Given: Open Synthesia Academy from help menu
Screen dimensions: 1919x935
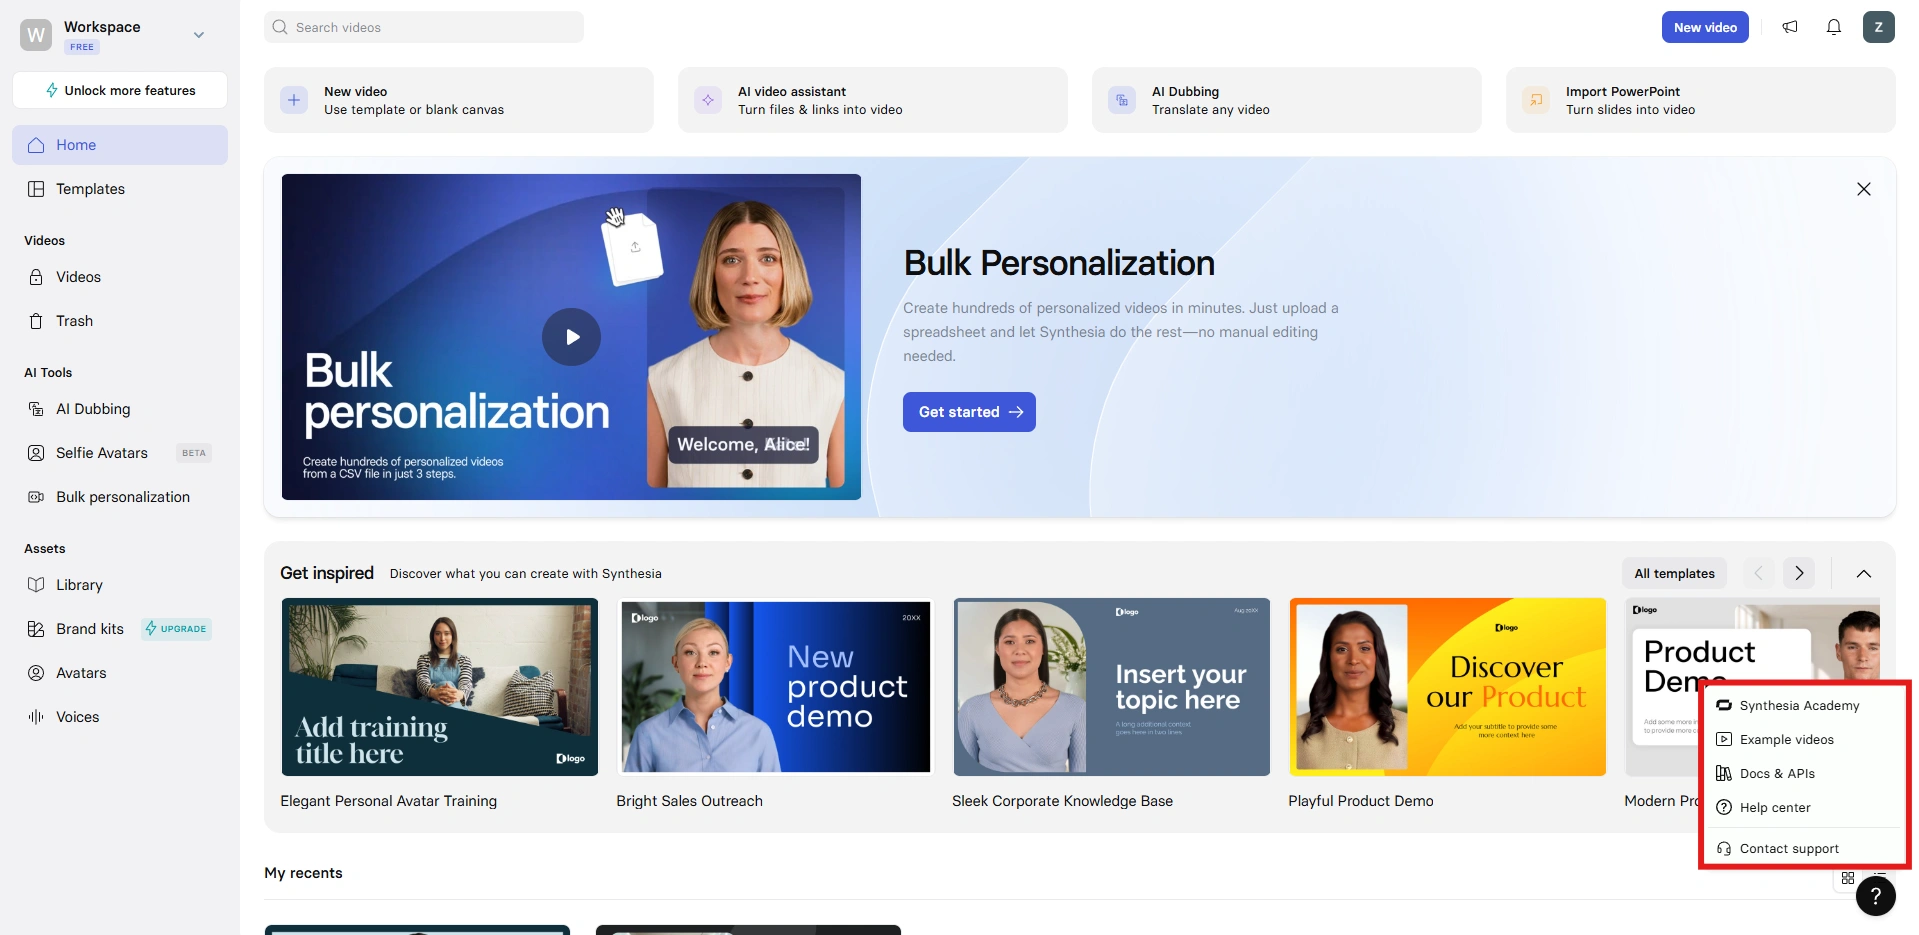Looking at the screenshot, I should [x=1804, y=706].
